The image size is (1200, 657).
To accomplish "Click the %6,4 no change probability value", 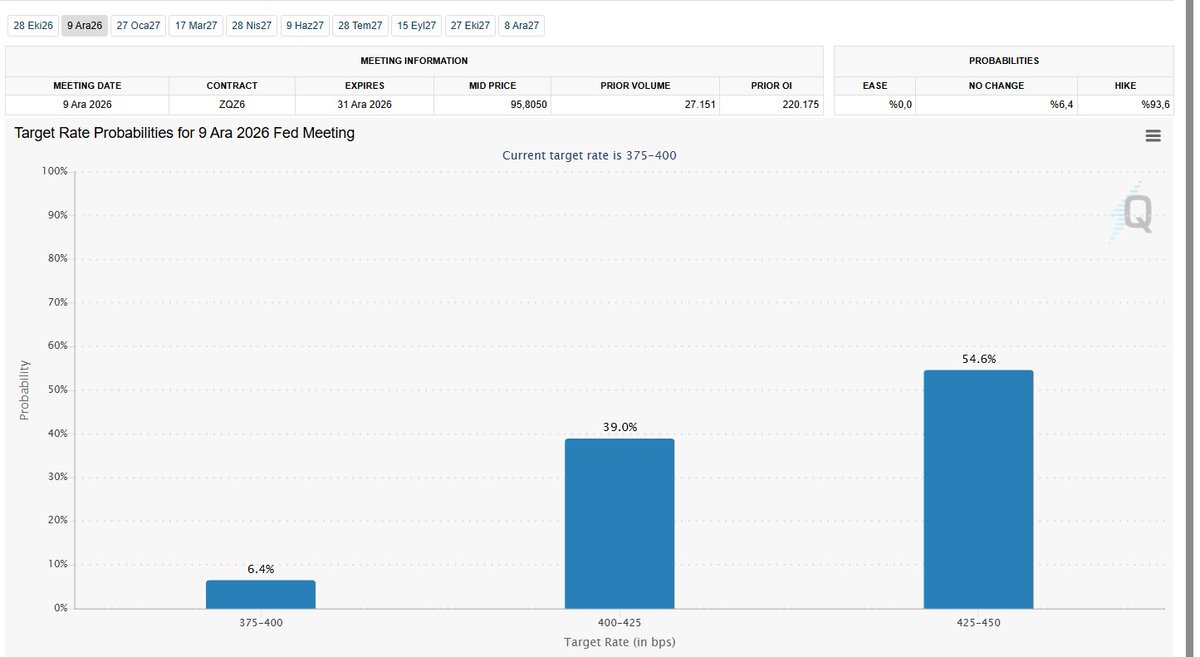I will [1061, 105].
